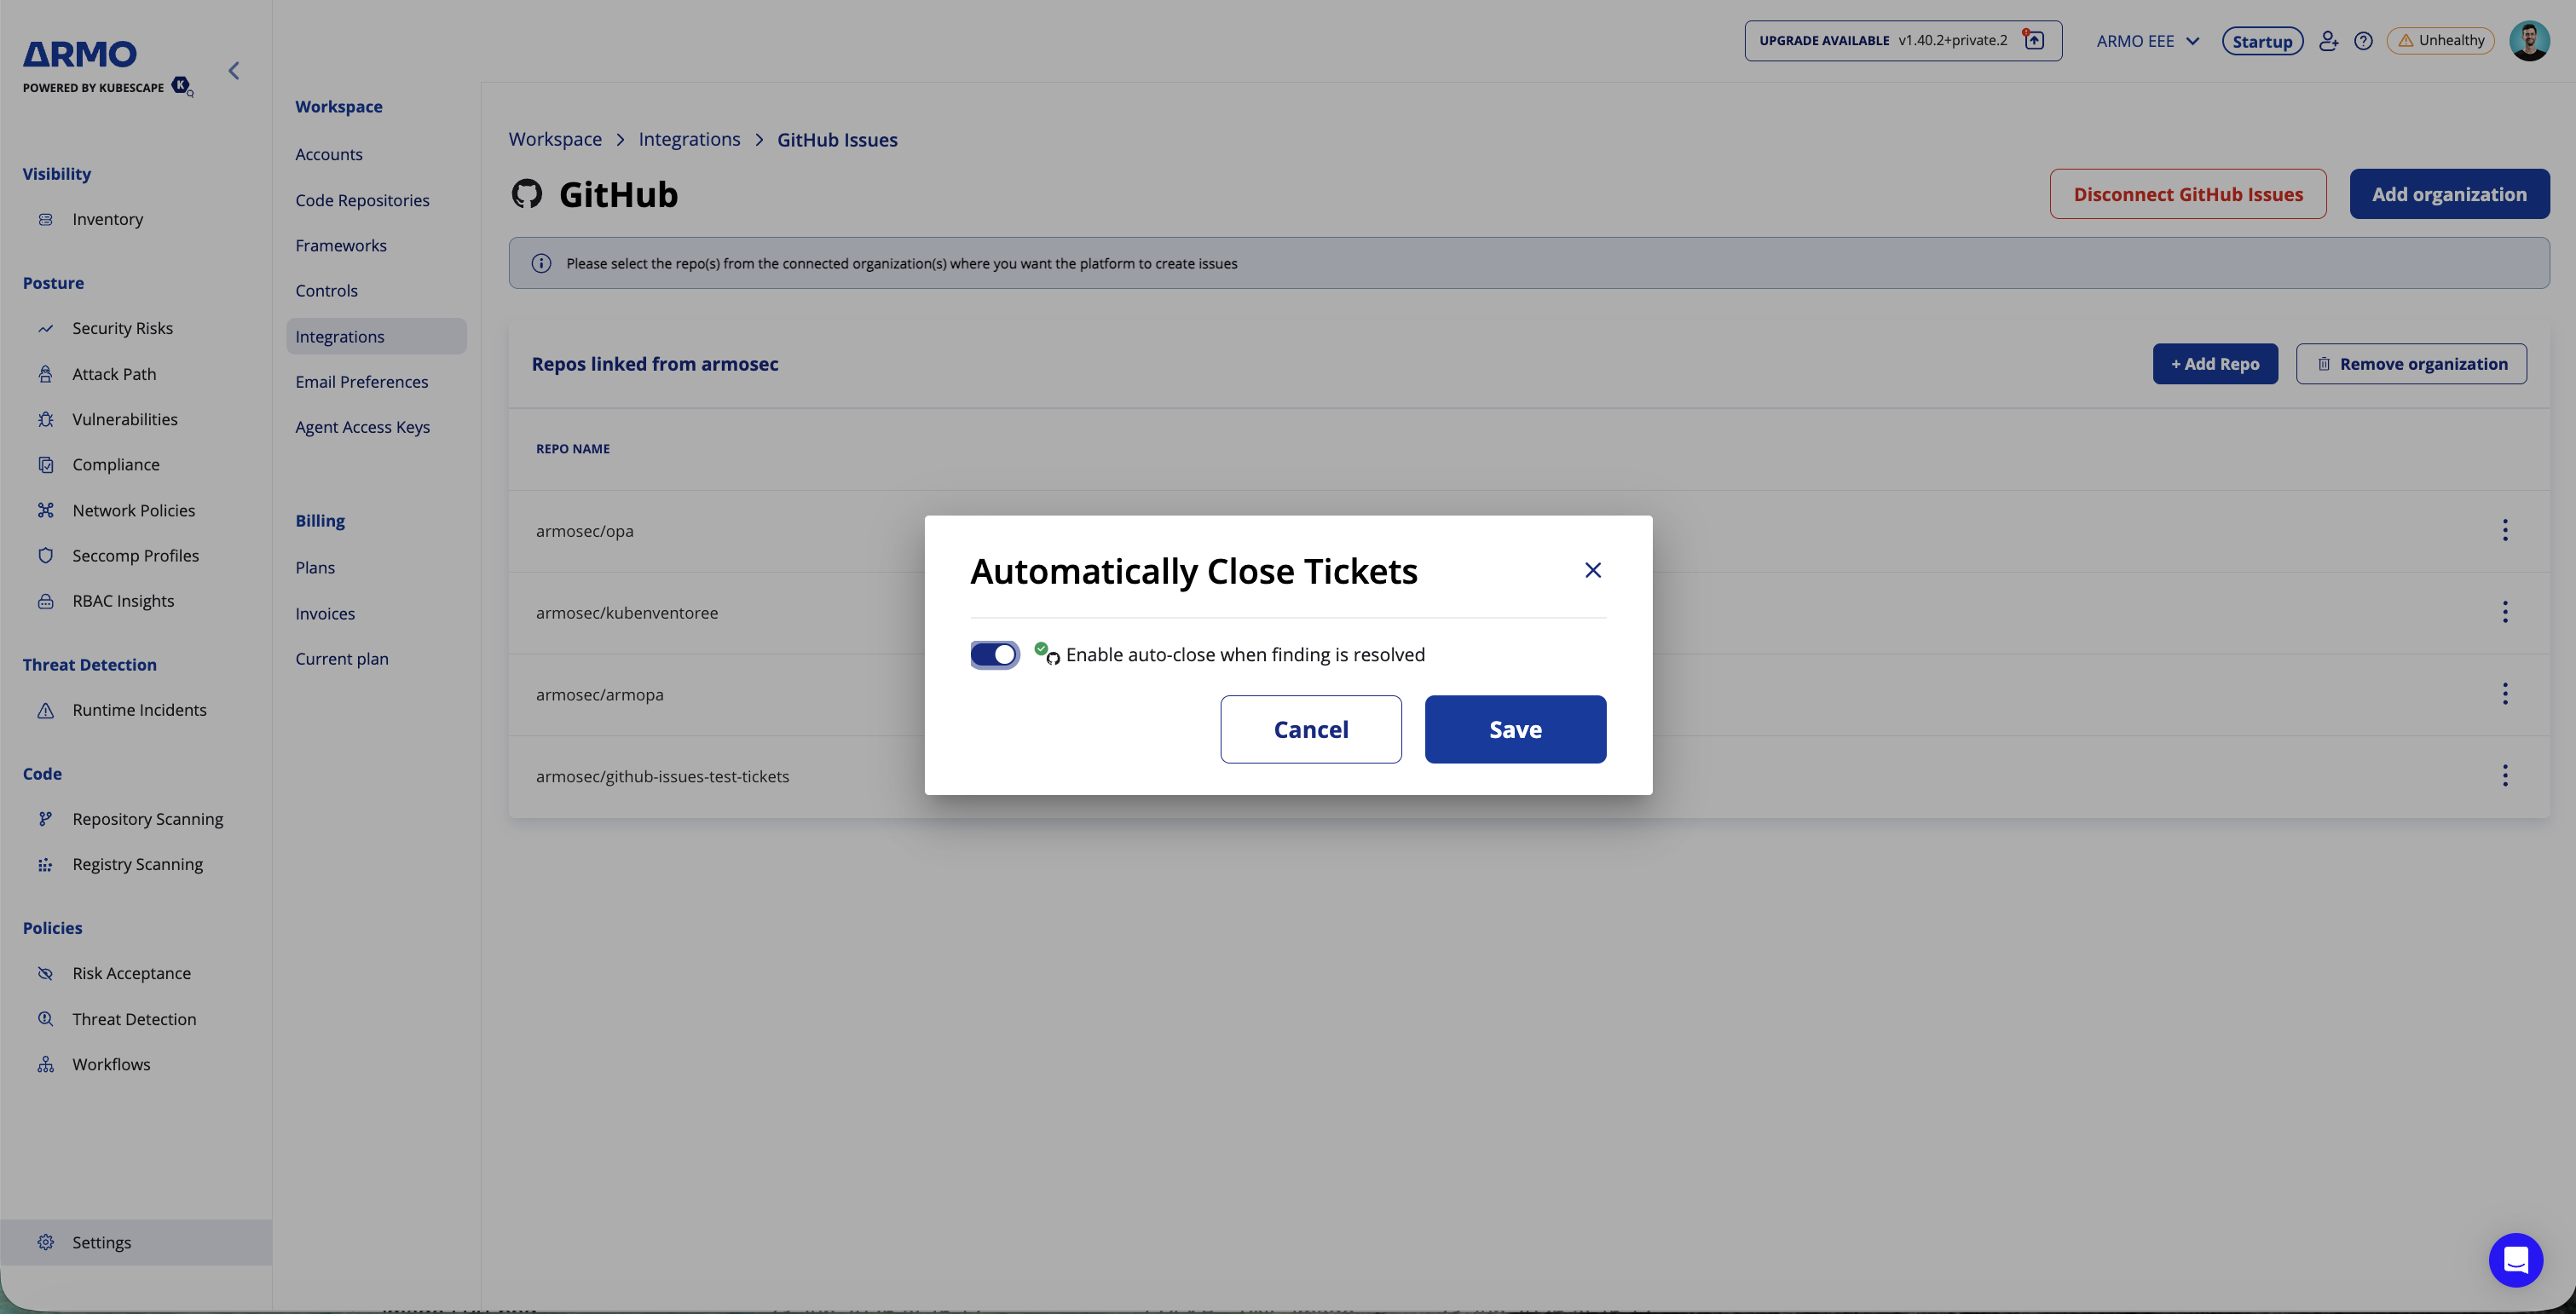Click the Vulnerabilities bug icon

pyautogui.click(x=45, y=419)
